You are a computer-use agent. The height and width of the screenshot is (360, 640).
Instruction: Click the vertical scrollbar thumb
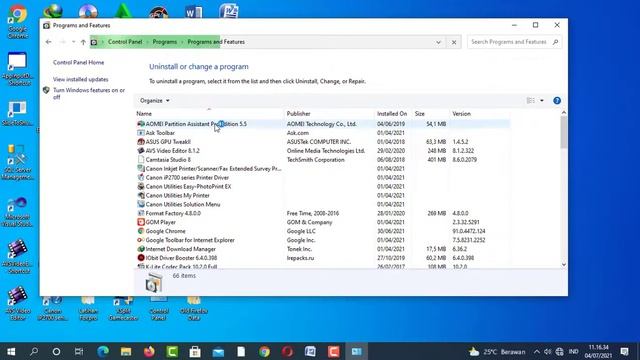pyautogui.click(x=564, y=132)
